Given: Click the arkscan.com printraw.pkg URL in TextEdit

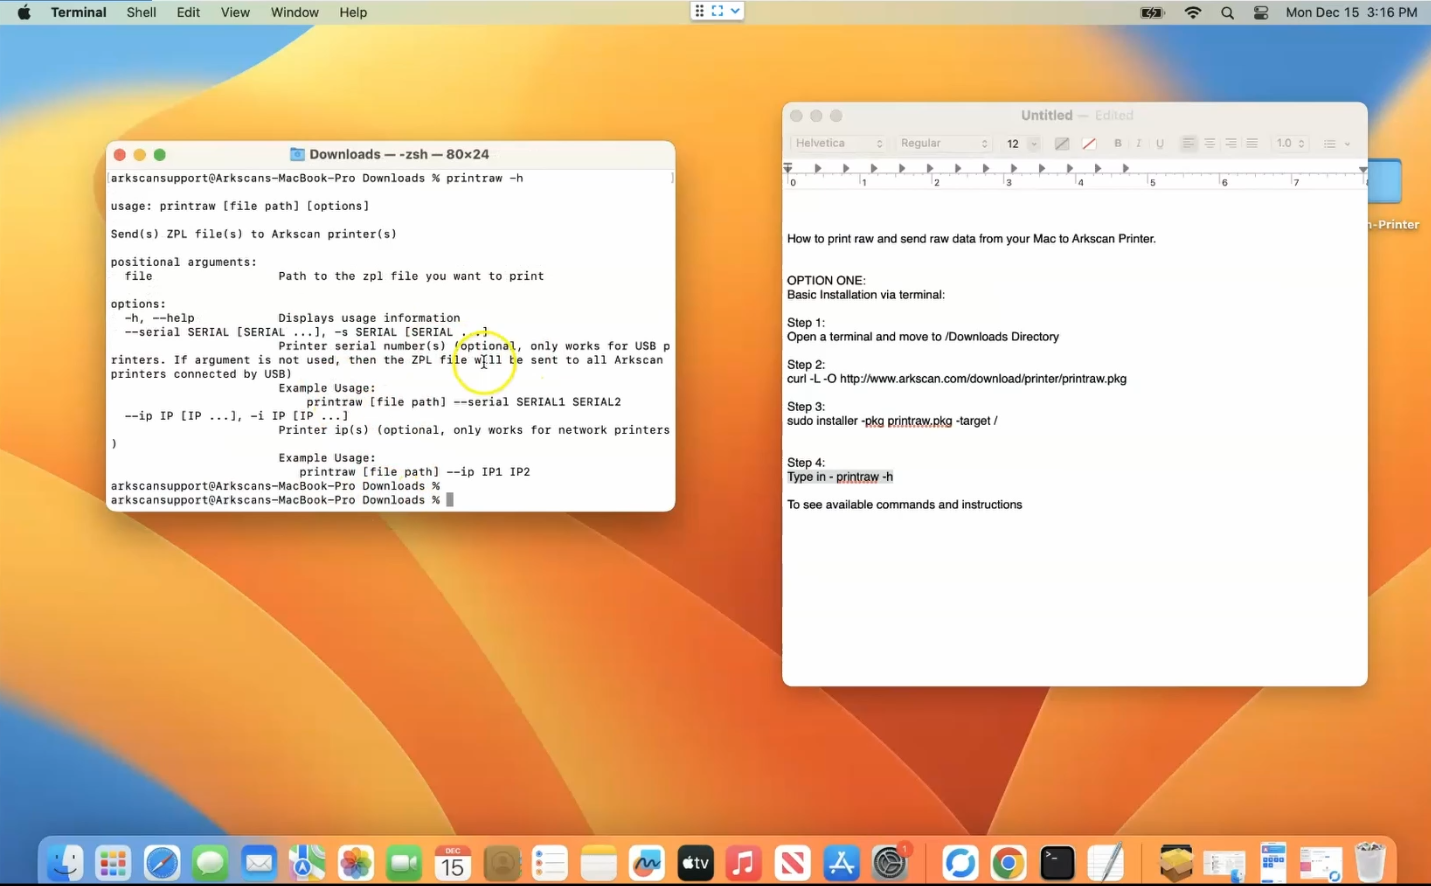Looking at the screenshot, I should 983,379.
